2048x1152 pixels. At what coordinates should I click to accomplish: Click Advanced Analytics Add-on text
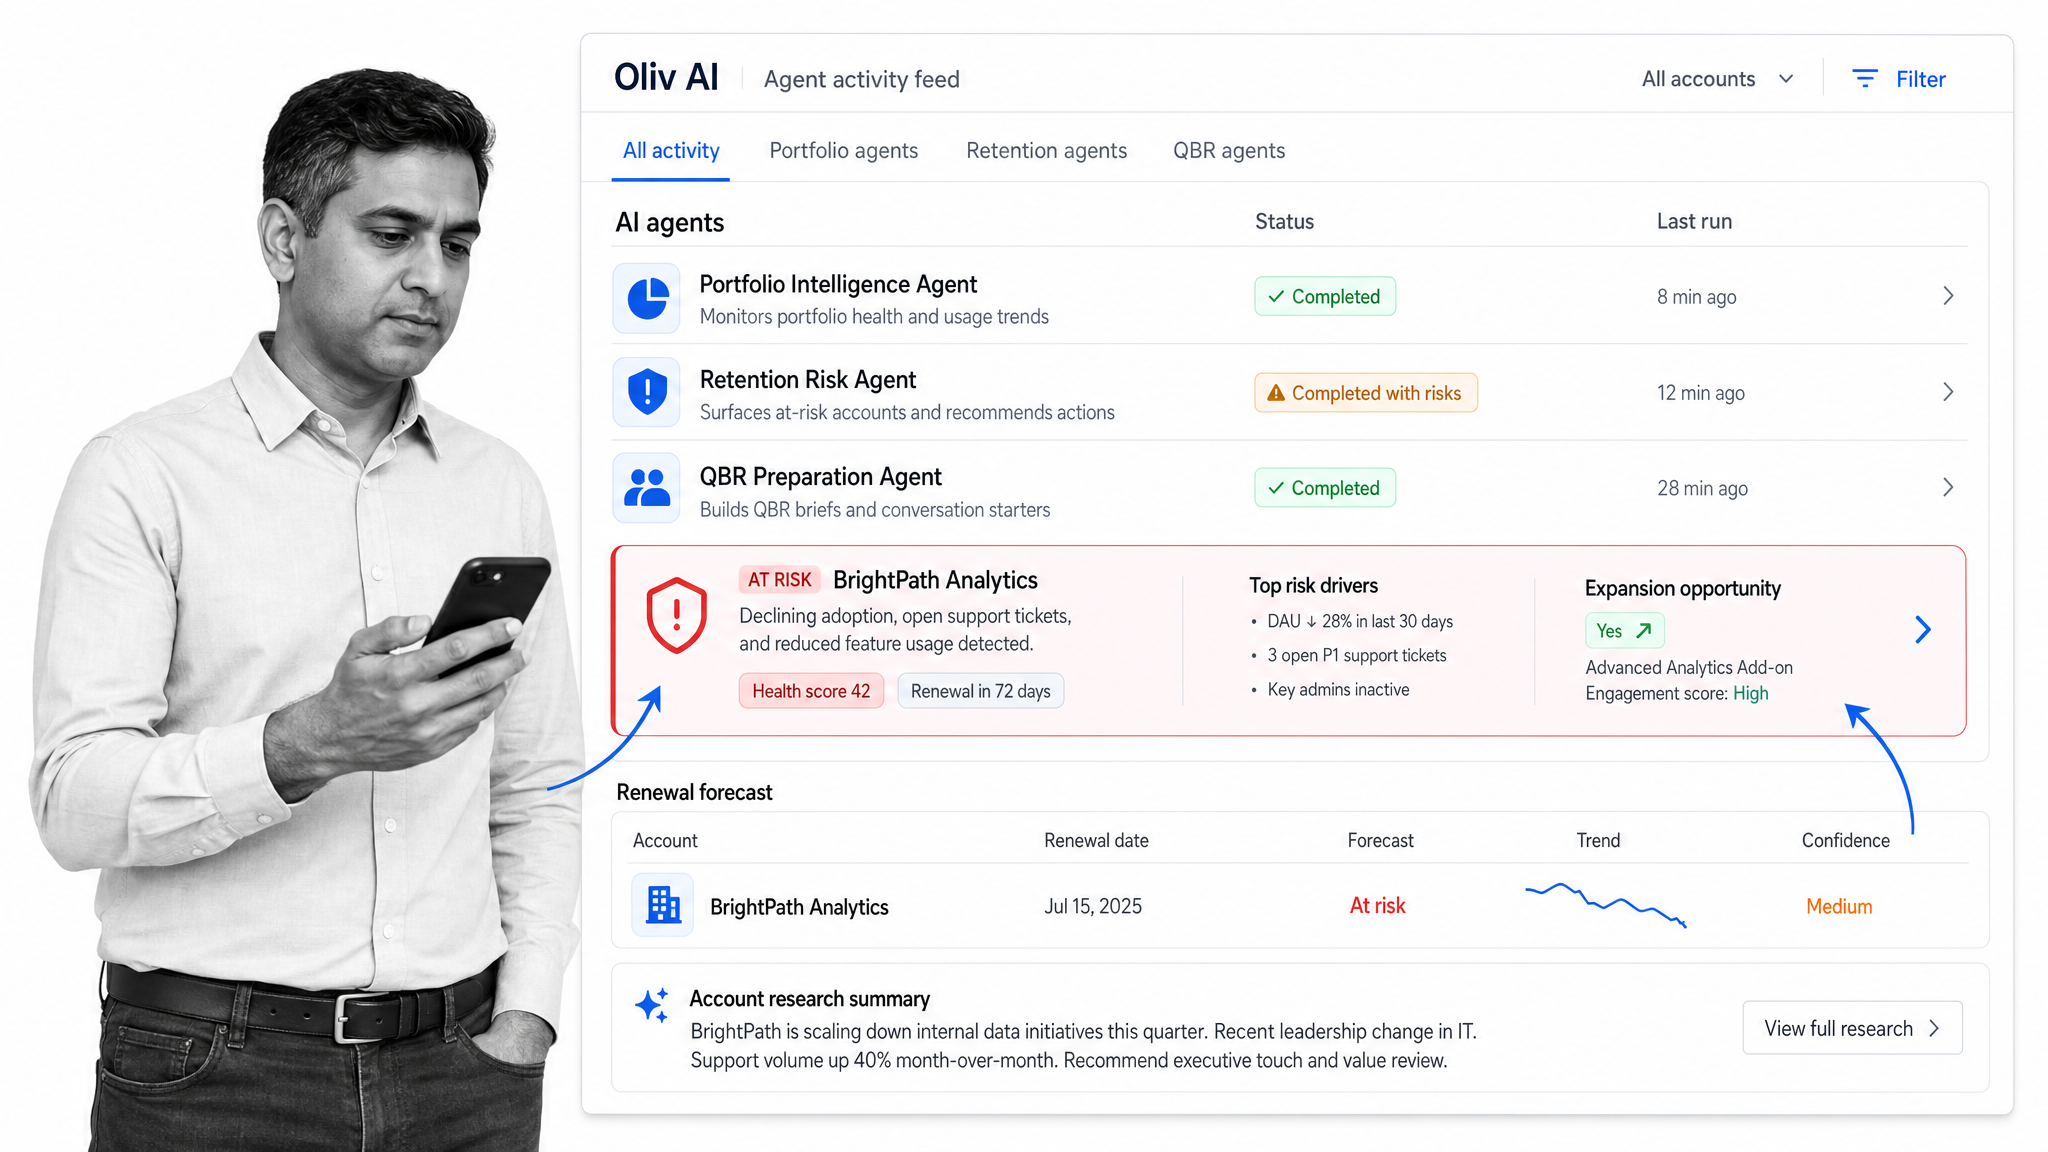(1689, 667)
